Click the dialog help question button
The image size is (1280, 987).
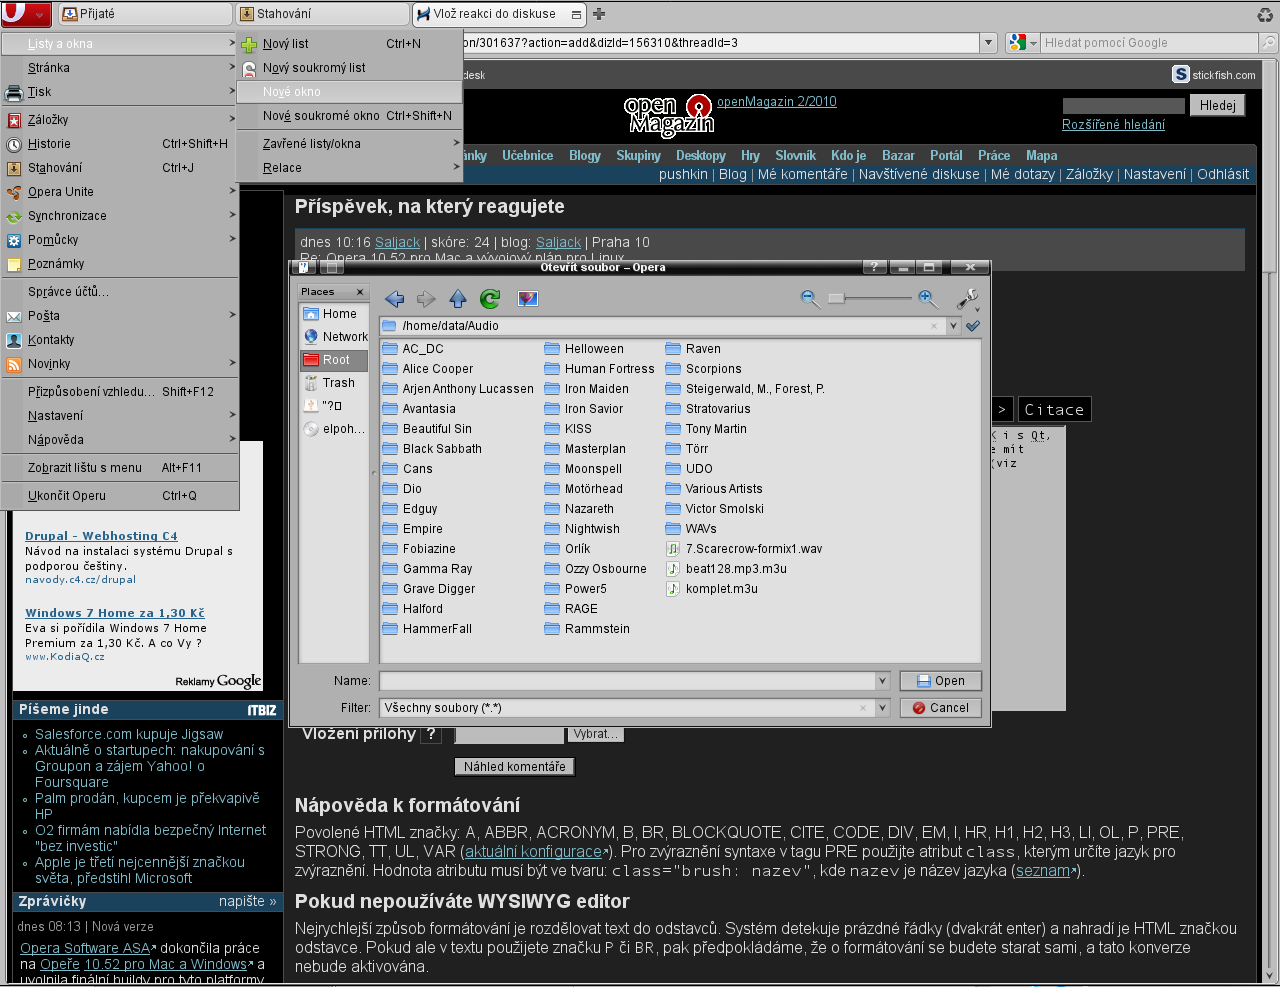874,267
